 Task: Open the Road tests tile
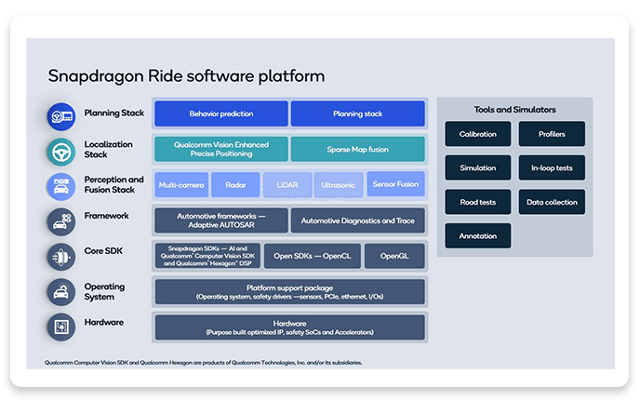click(x=478, y=202)
